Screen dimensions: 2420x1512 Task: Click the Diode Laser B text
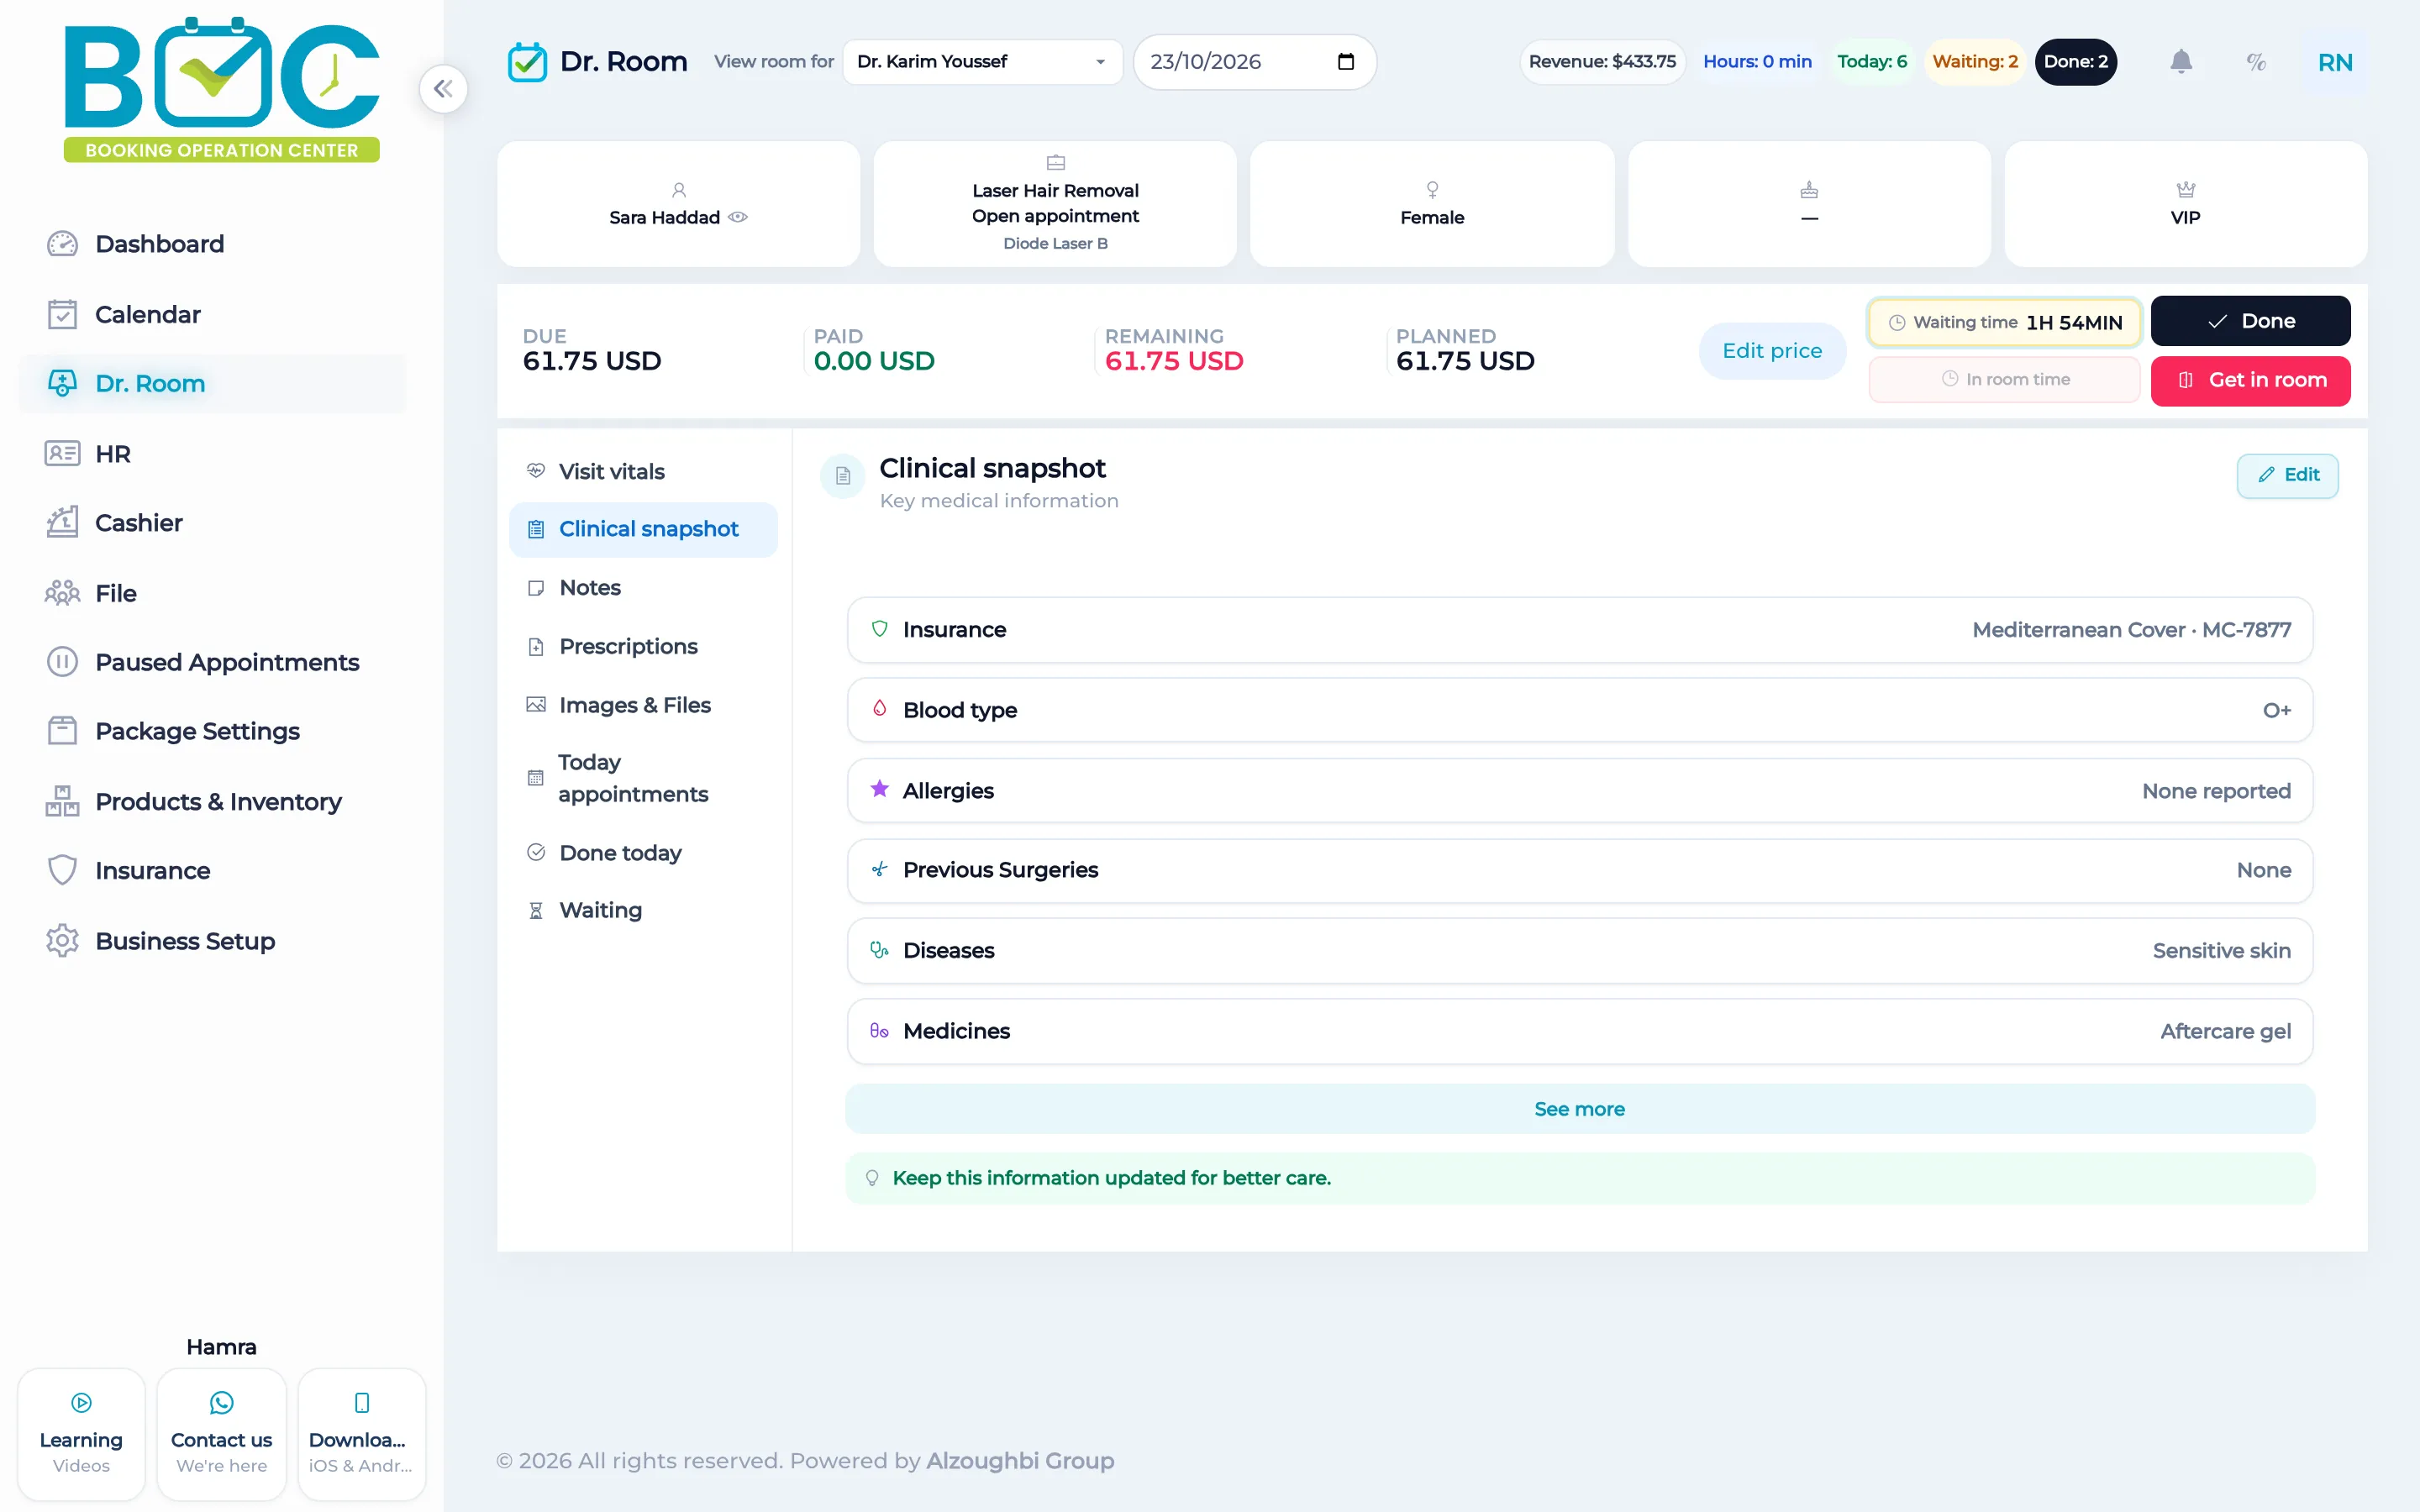tap(1055, 243)
